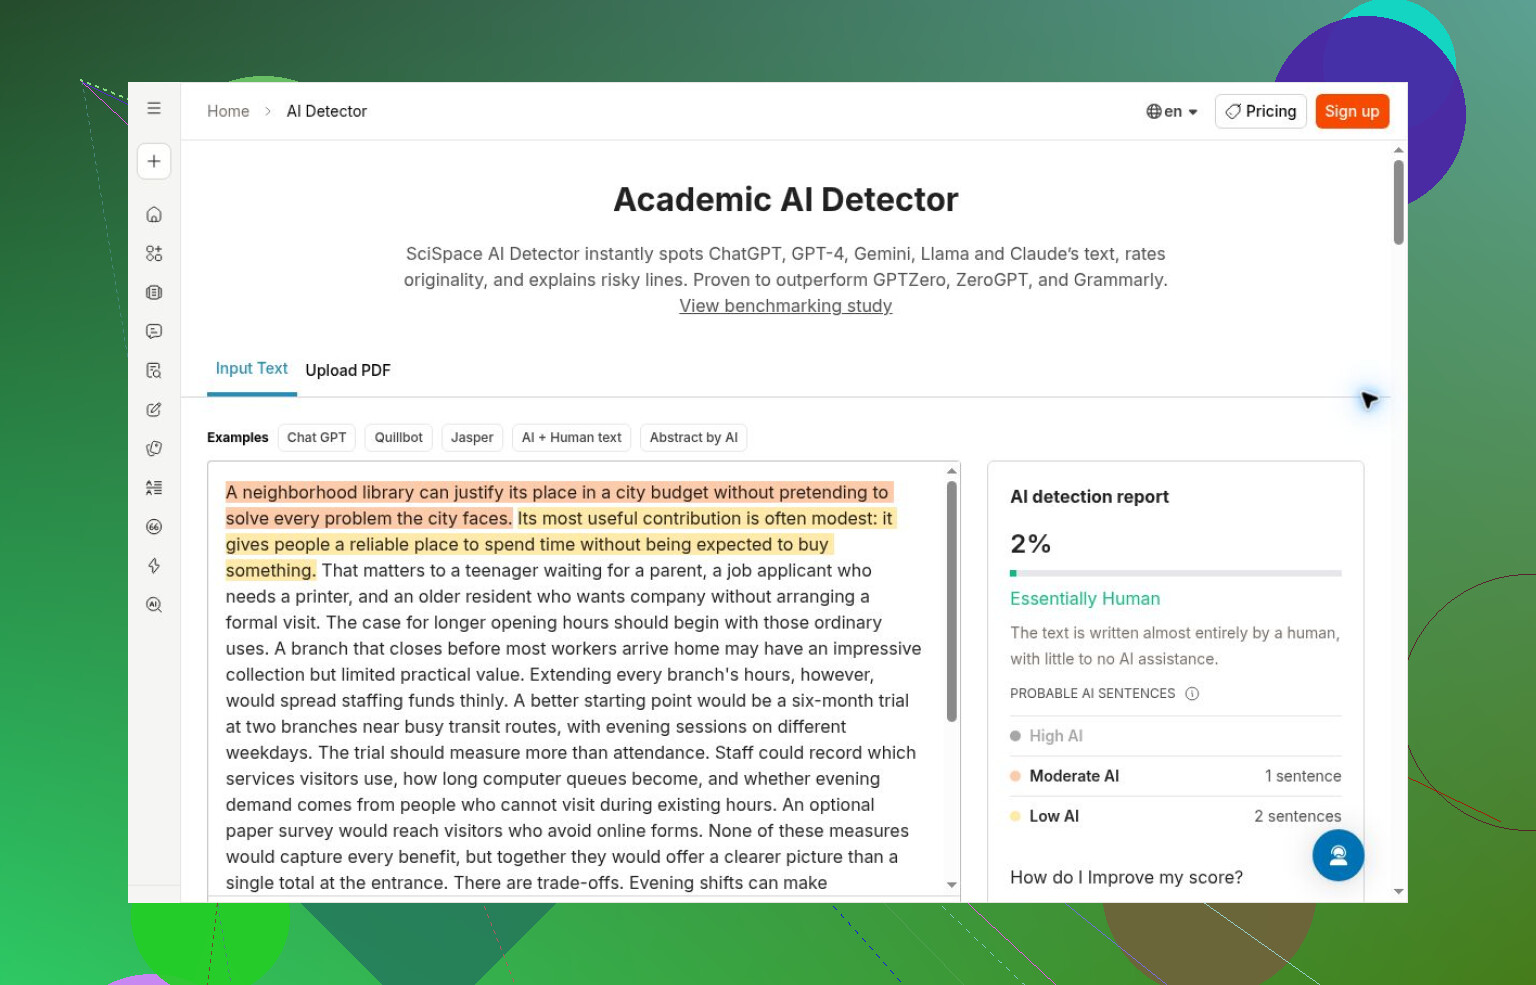Click the text box scroll-up arrow
The image size is (1536, 985).
pyautogui.click(x=952, y=470)
